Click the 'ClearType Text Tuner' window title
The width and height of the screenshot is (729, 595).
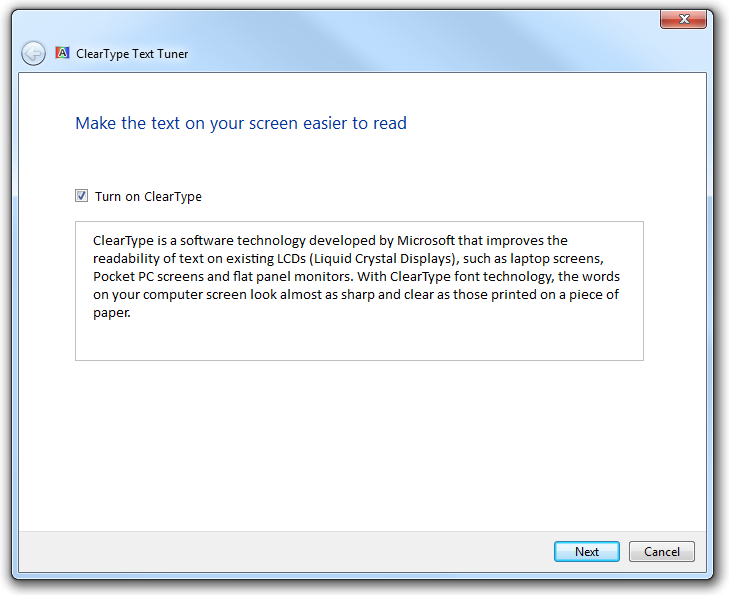tap(132, 54)
